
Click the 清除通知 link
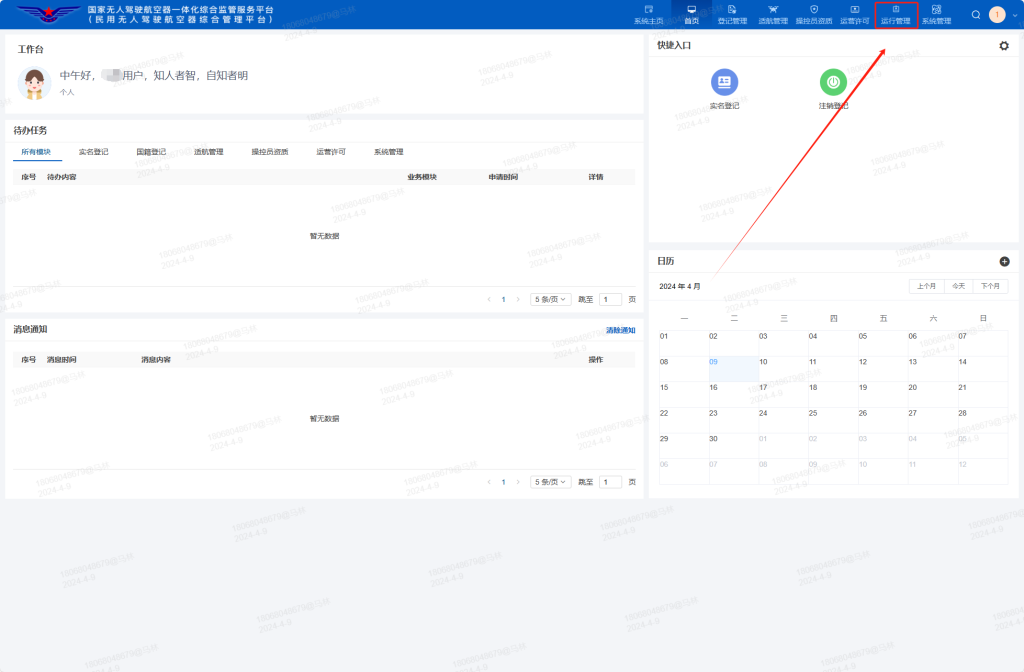(x=620, y=330)
